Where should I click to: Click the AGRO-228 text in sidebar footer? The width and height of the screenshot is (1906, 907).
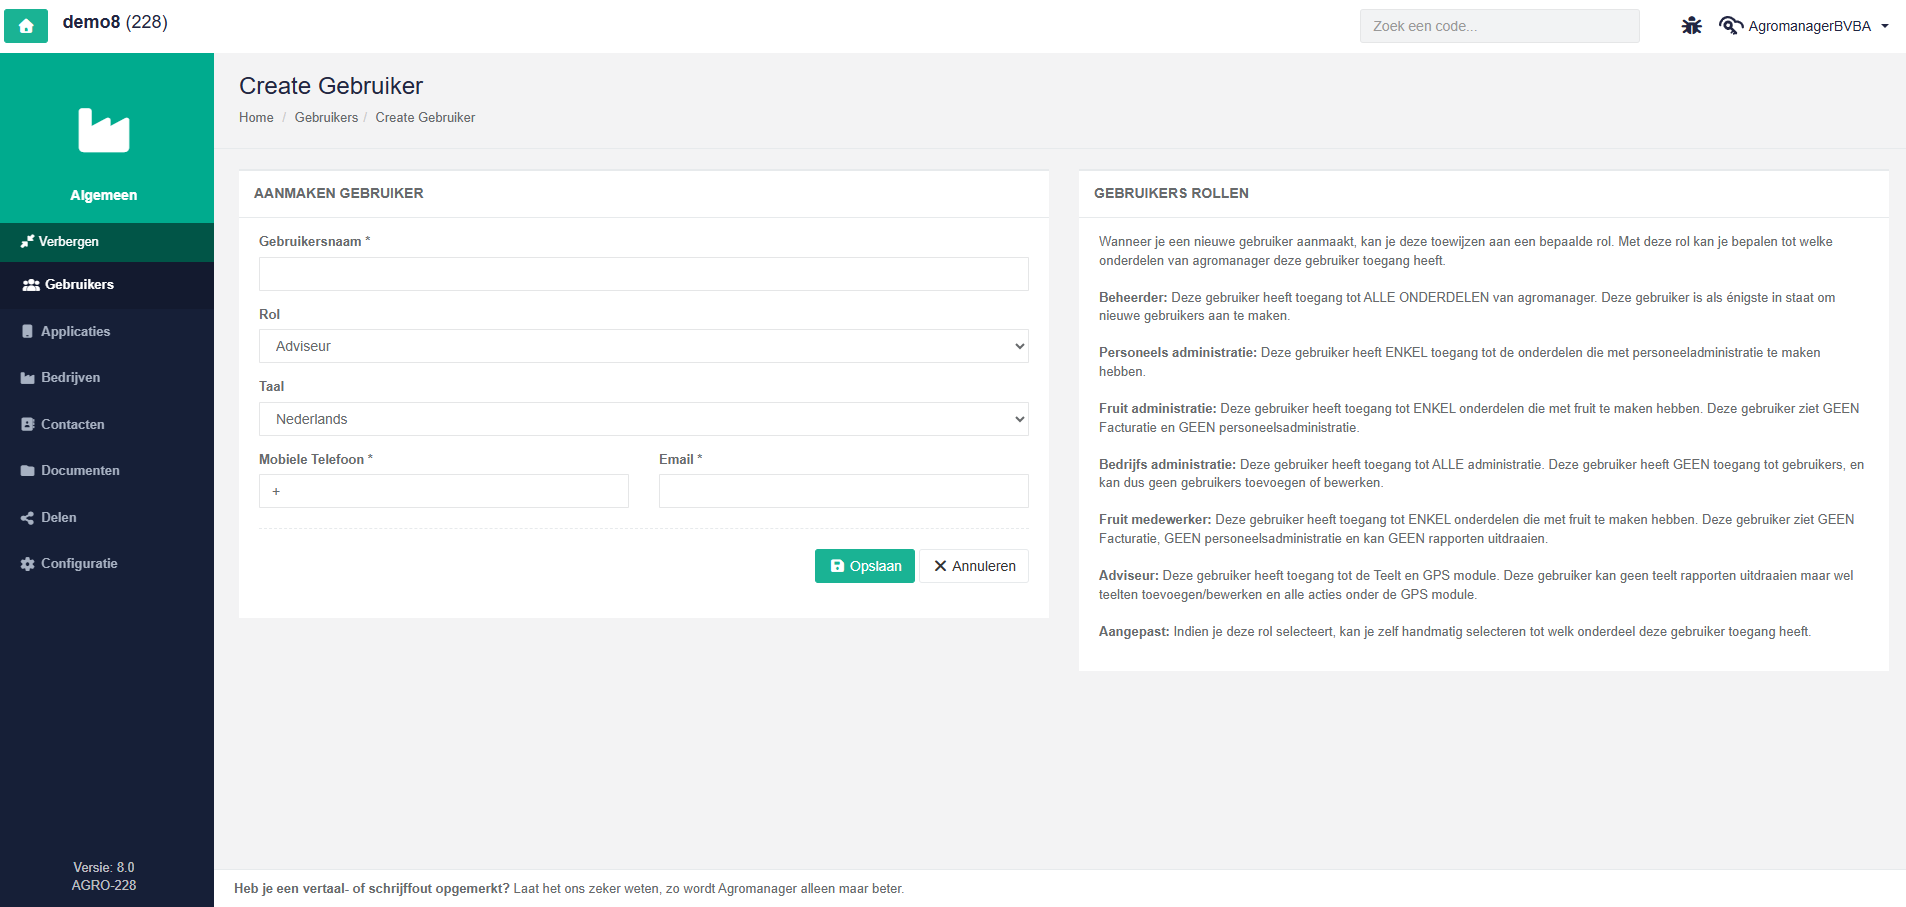[x=104, y=886]
